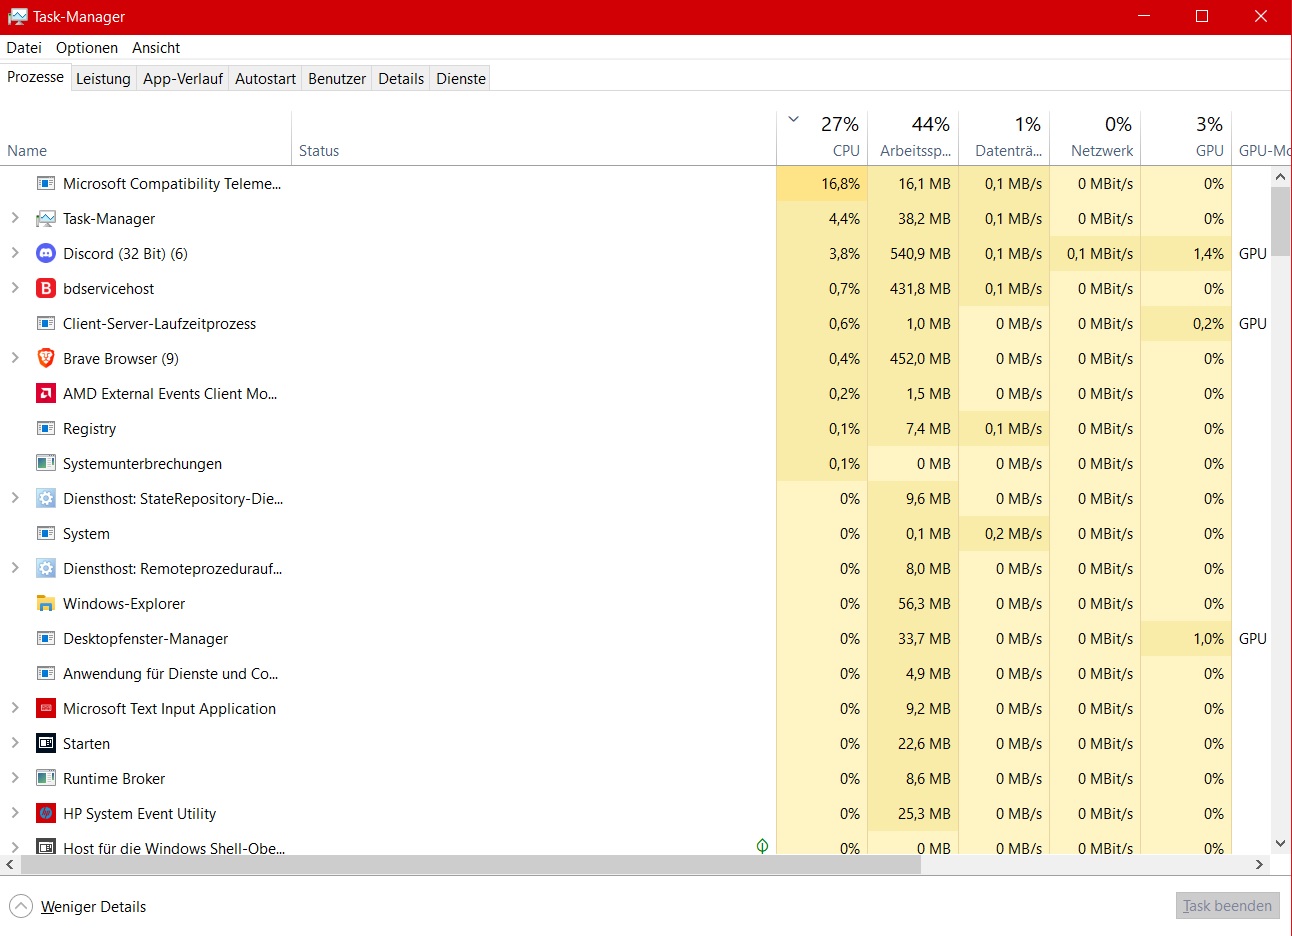
Task: Expand the Task-Manager process group
Action: [x=15, y=218]
